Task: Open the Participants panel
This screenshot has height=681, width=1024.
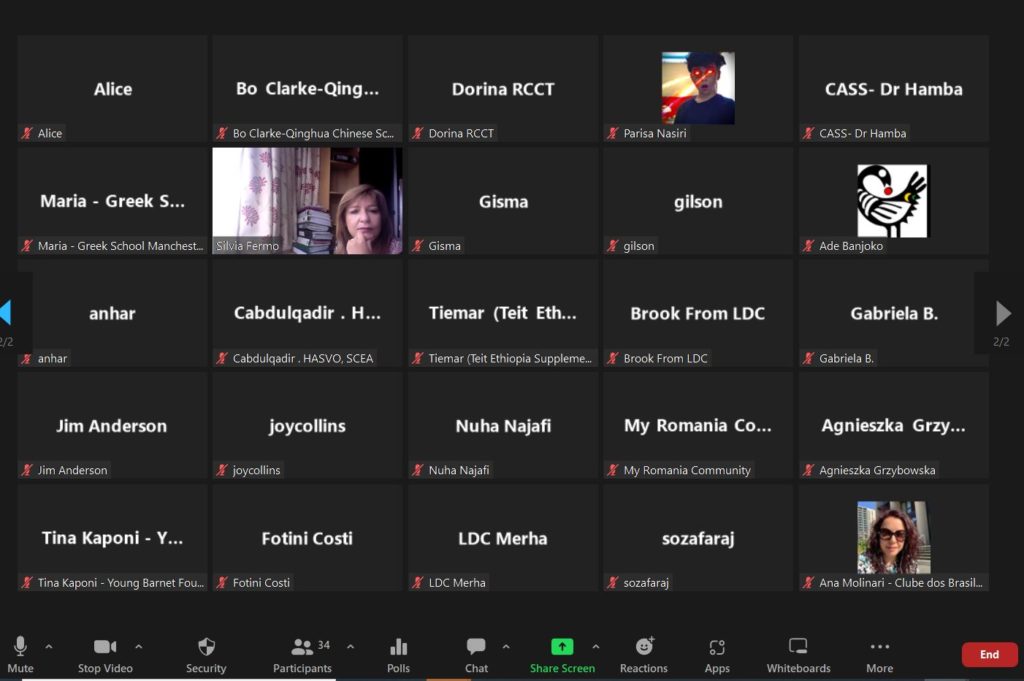Action: (302, 655)
